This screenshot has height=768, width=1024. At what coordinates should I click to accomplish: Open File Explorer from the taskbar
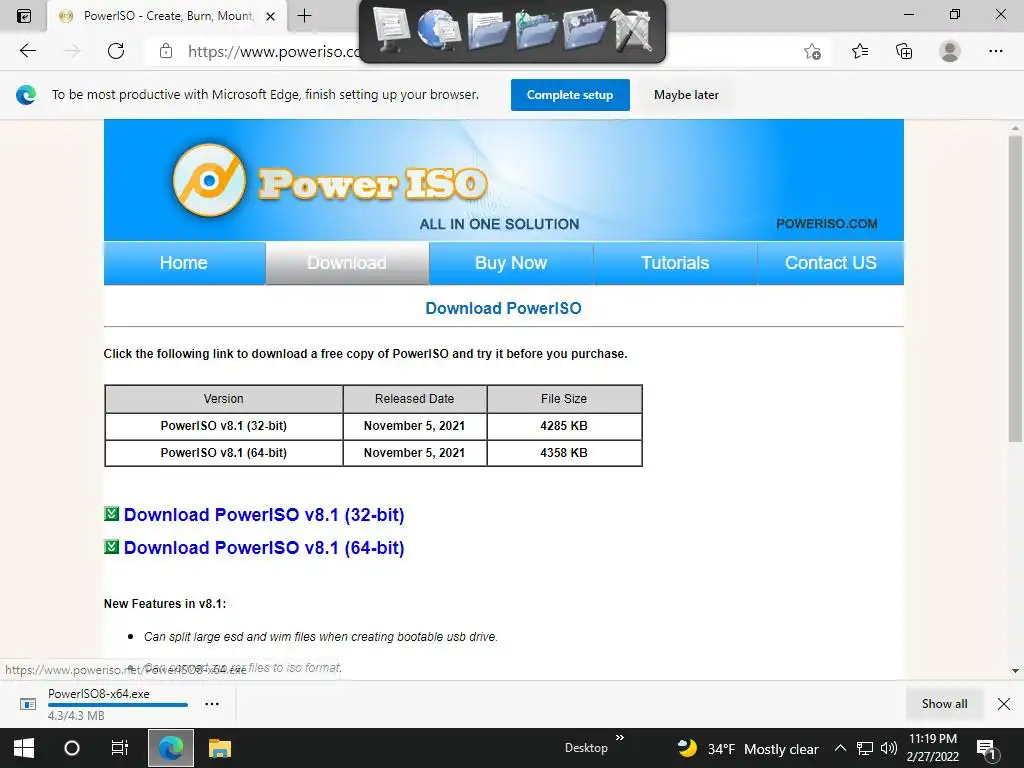pos(220,748)
